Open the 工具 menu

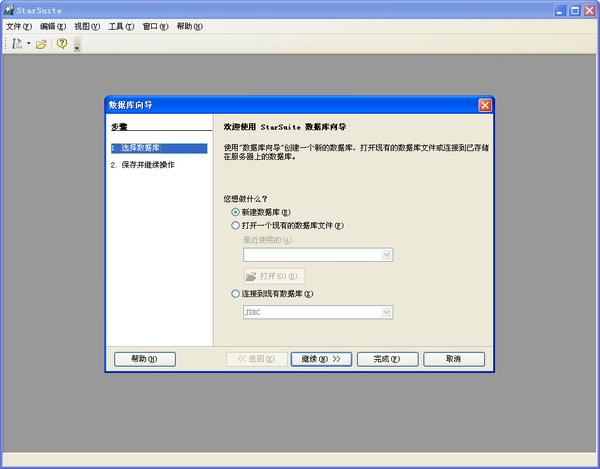[x=121, y=26]
